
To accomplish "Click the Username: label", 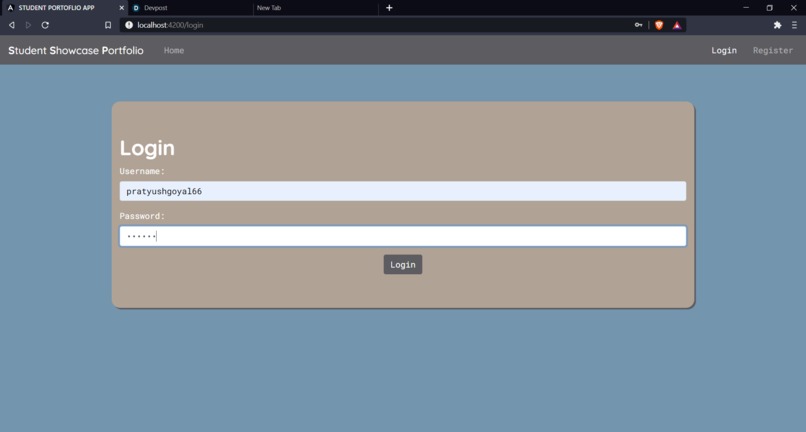I will 142,171.
